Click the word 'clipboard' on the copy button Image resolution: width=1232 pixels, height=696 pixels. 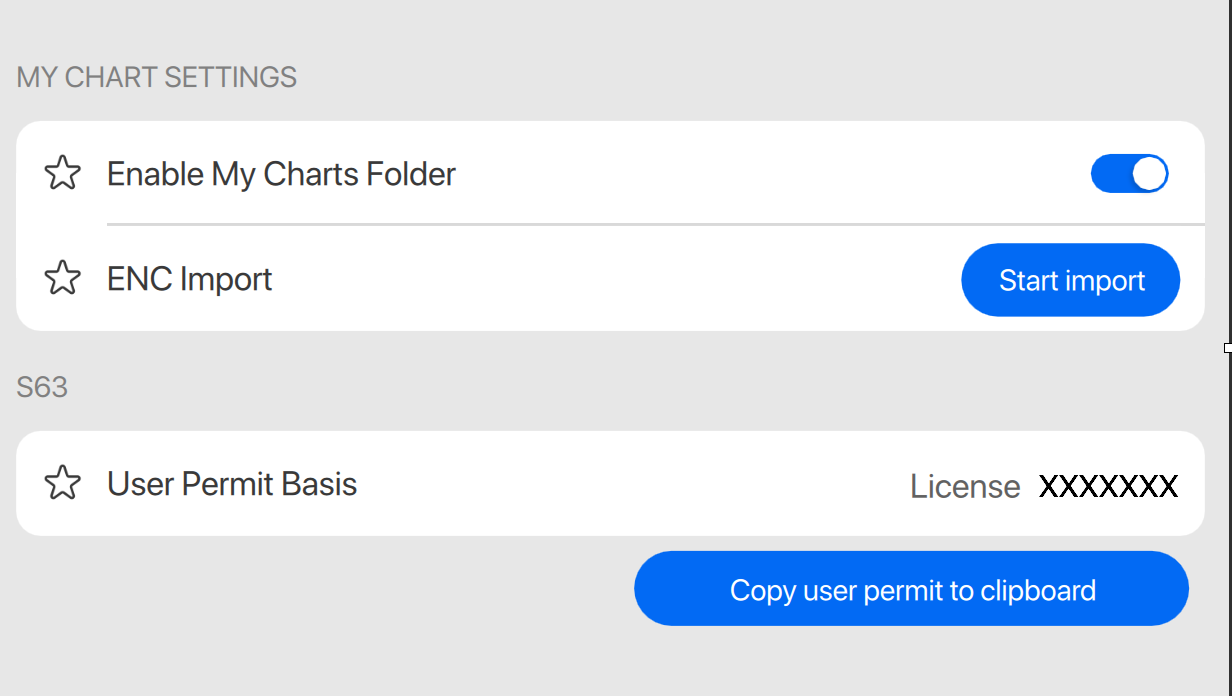coord(1037,590)
